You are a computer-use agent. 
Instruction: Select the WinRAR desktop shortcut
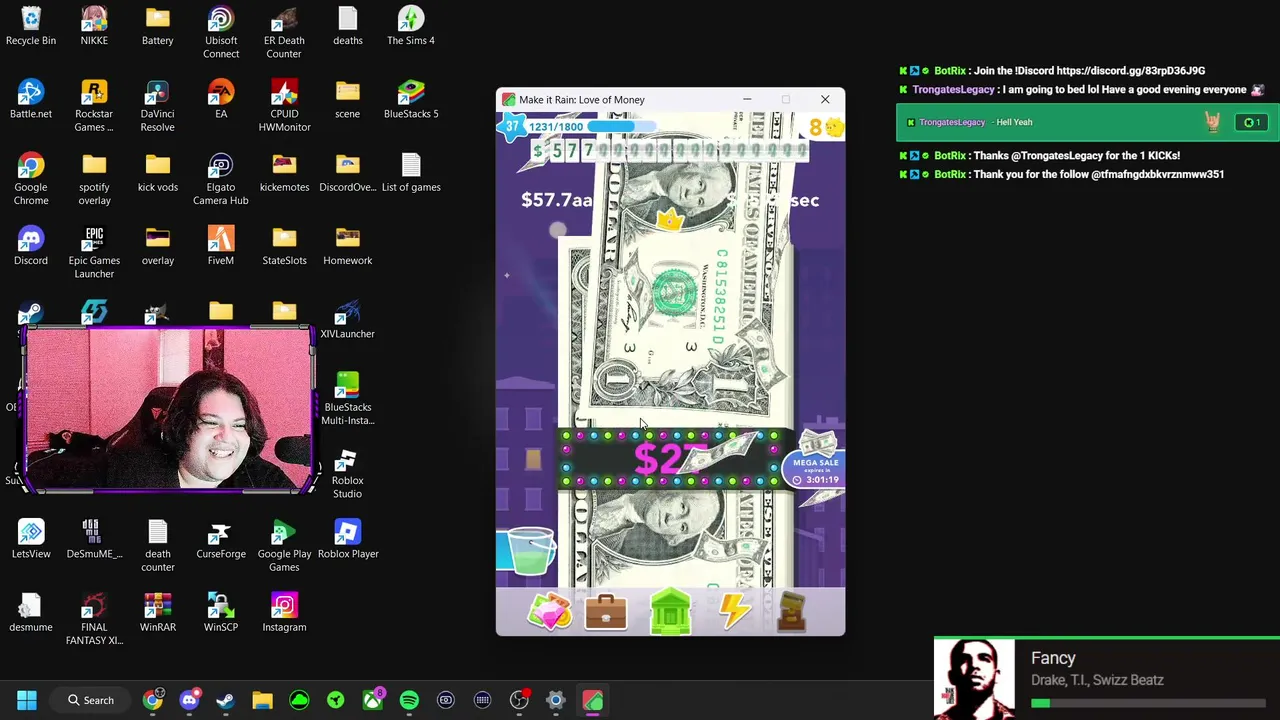pyautogui.click(x=157, y=612)
